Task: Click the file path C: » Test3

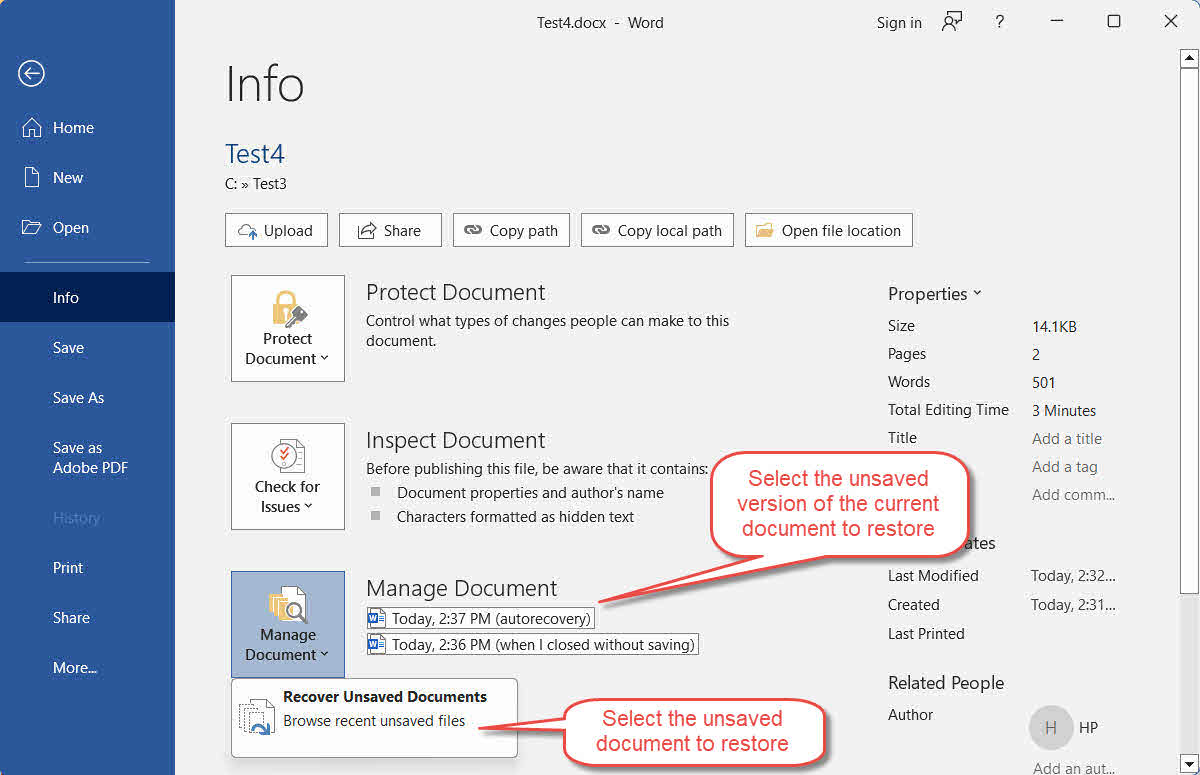Action: [x=256, y=184]
